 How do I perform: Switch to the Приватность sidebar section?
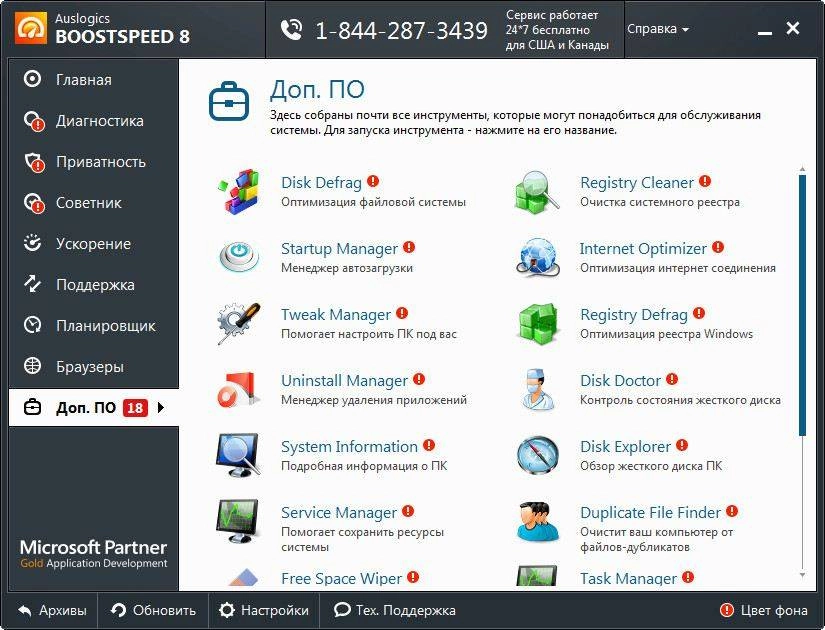coord(94,162)
